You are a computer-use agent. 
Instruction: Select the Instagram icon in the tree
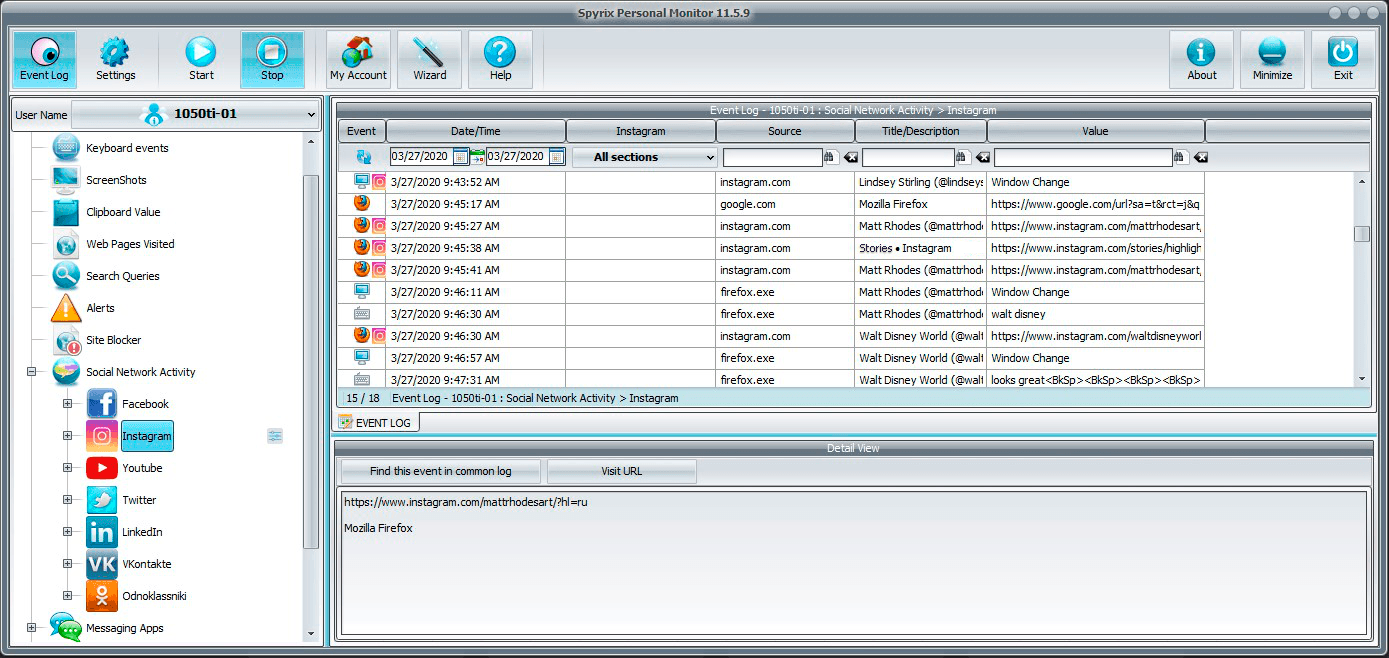(x=102, y=436)
